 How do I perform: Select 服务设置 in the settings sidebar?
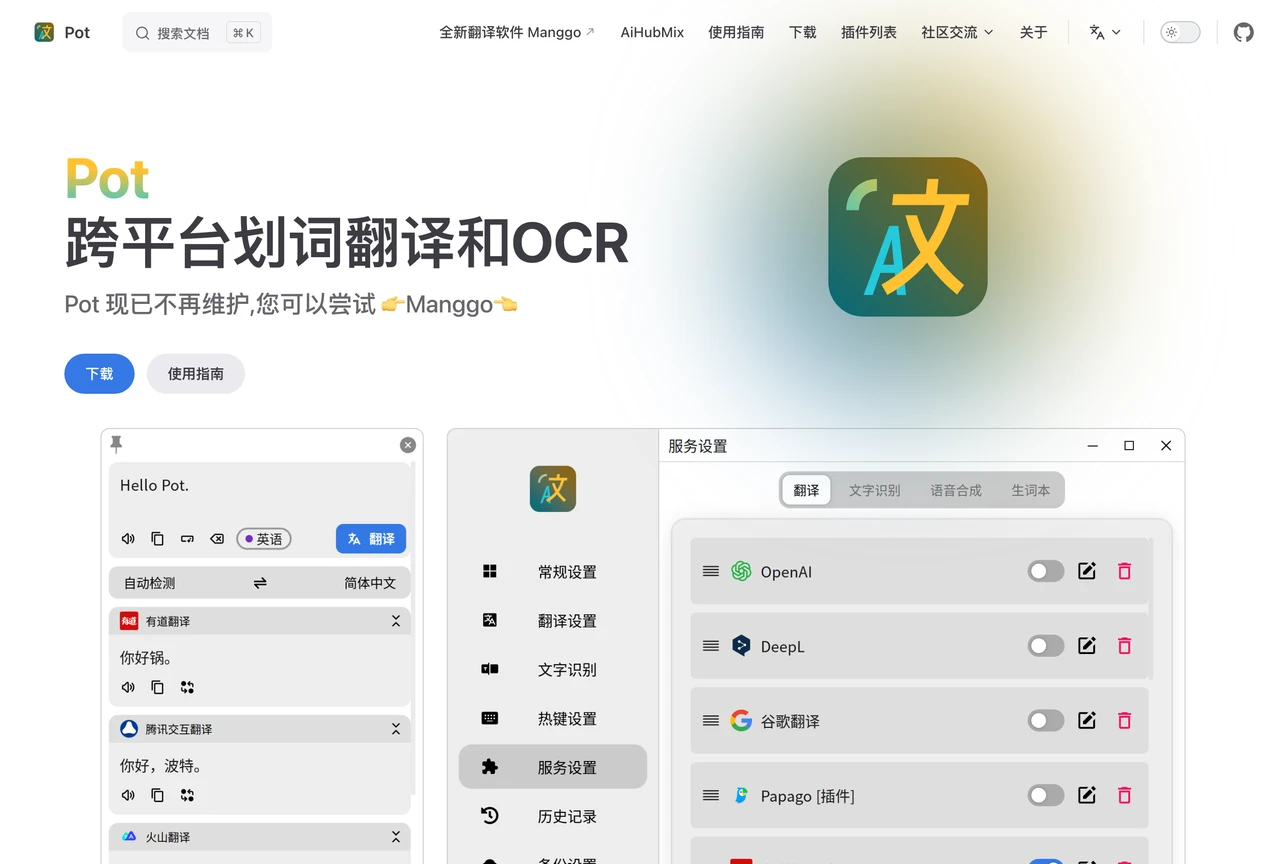pyautogui.click(x=553, y=767)
